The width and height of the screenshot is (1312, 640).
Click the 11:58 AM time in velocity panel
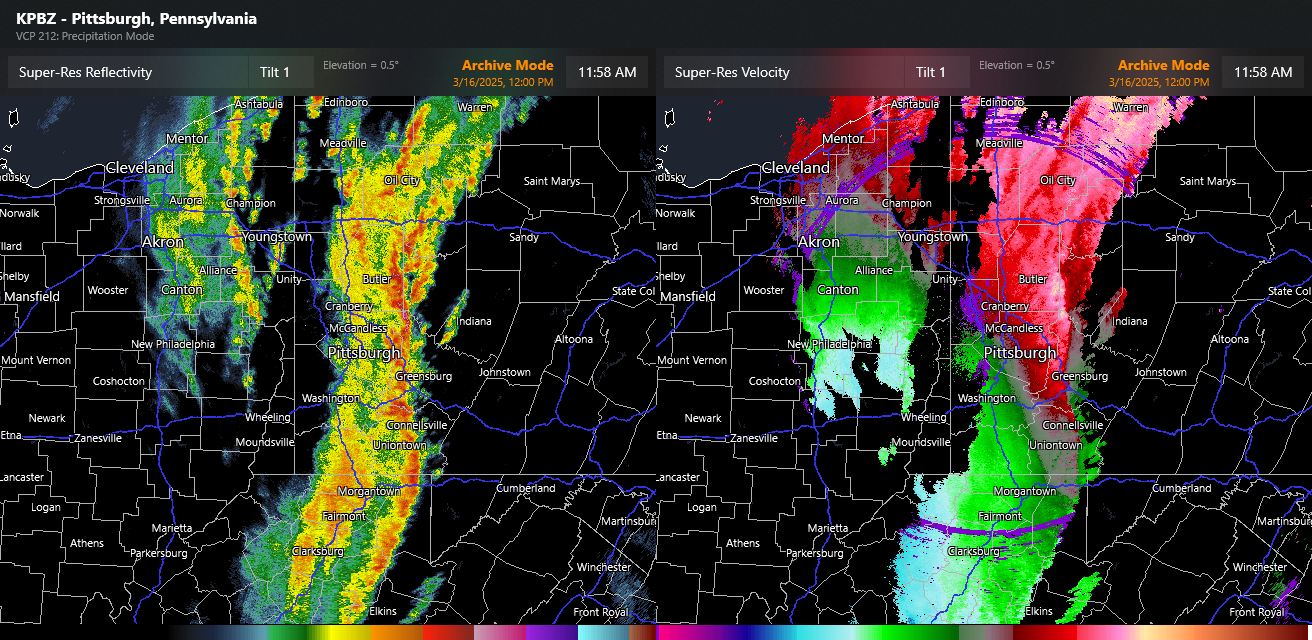pyautogui.click(x=1263, y=72)
